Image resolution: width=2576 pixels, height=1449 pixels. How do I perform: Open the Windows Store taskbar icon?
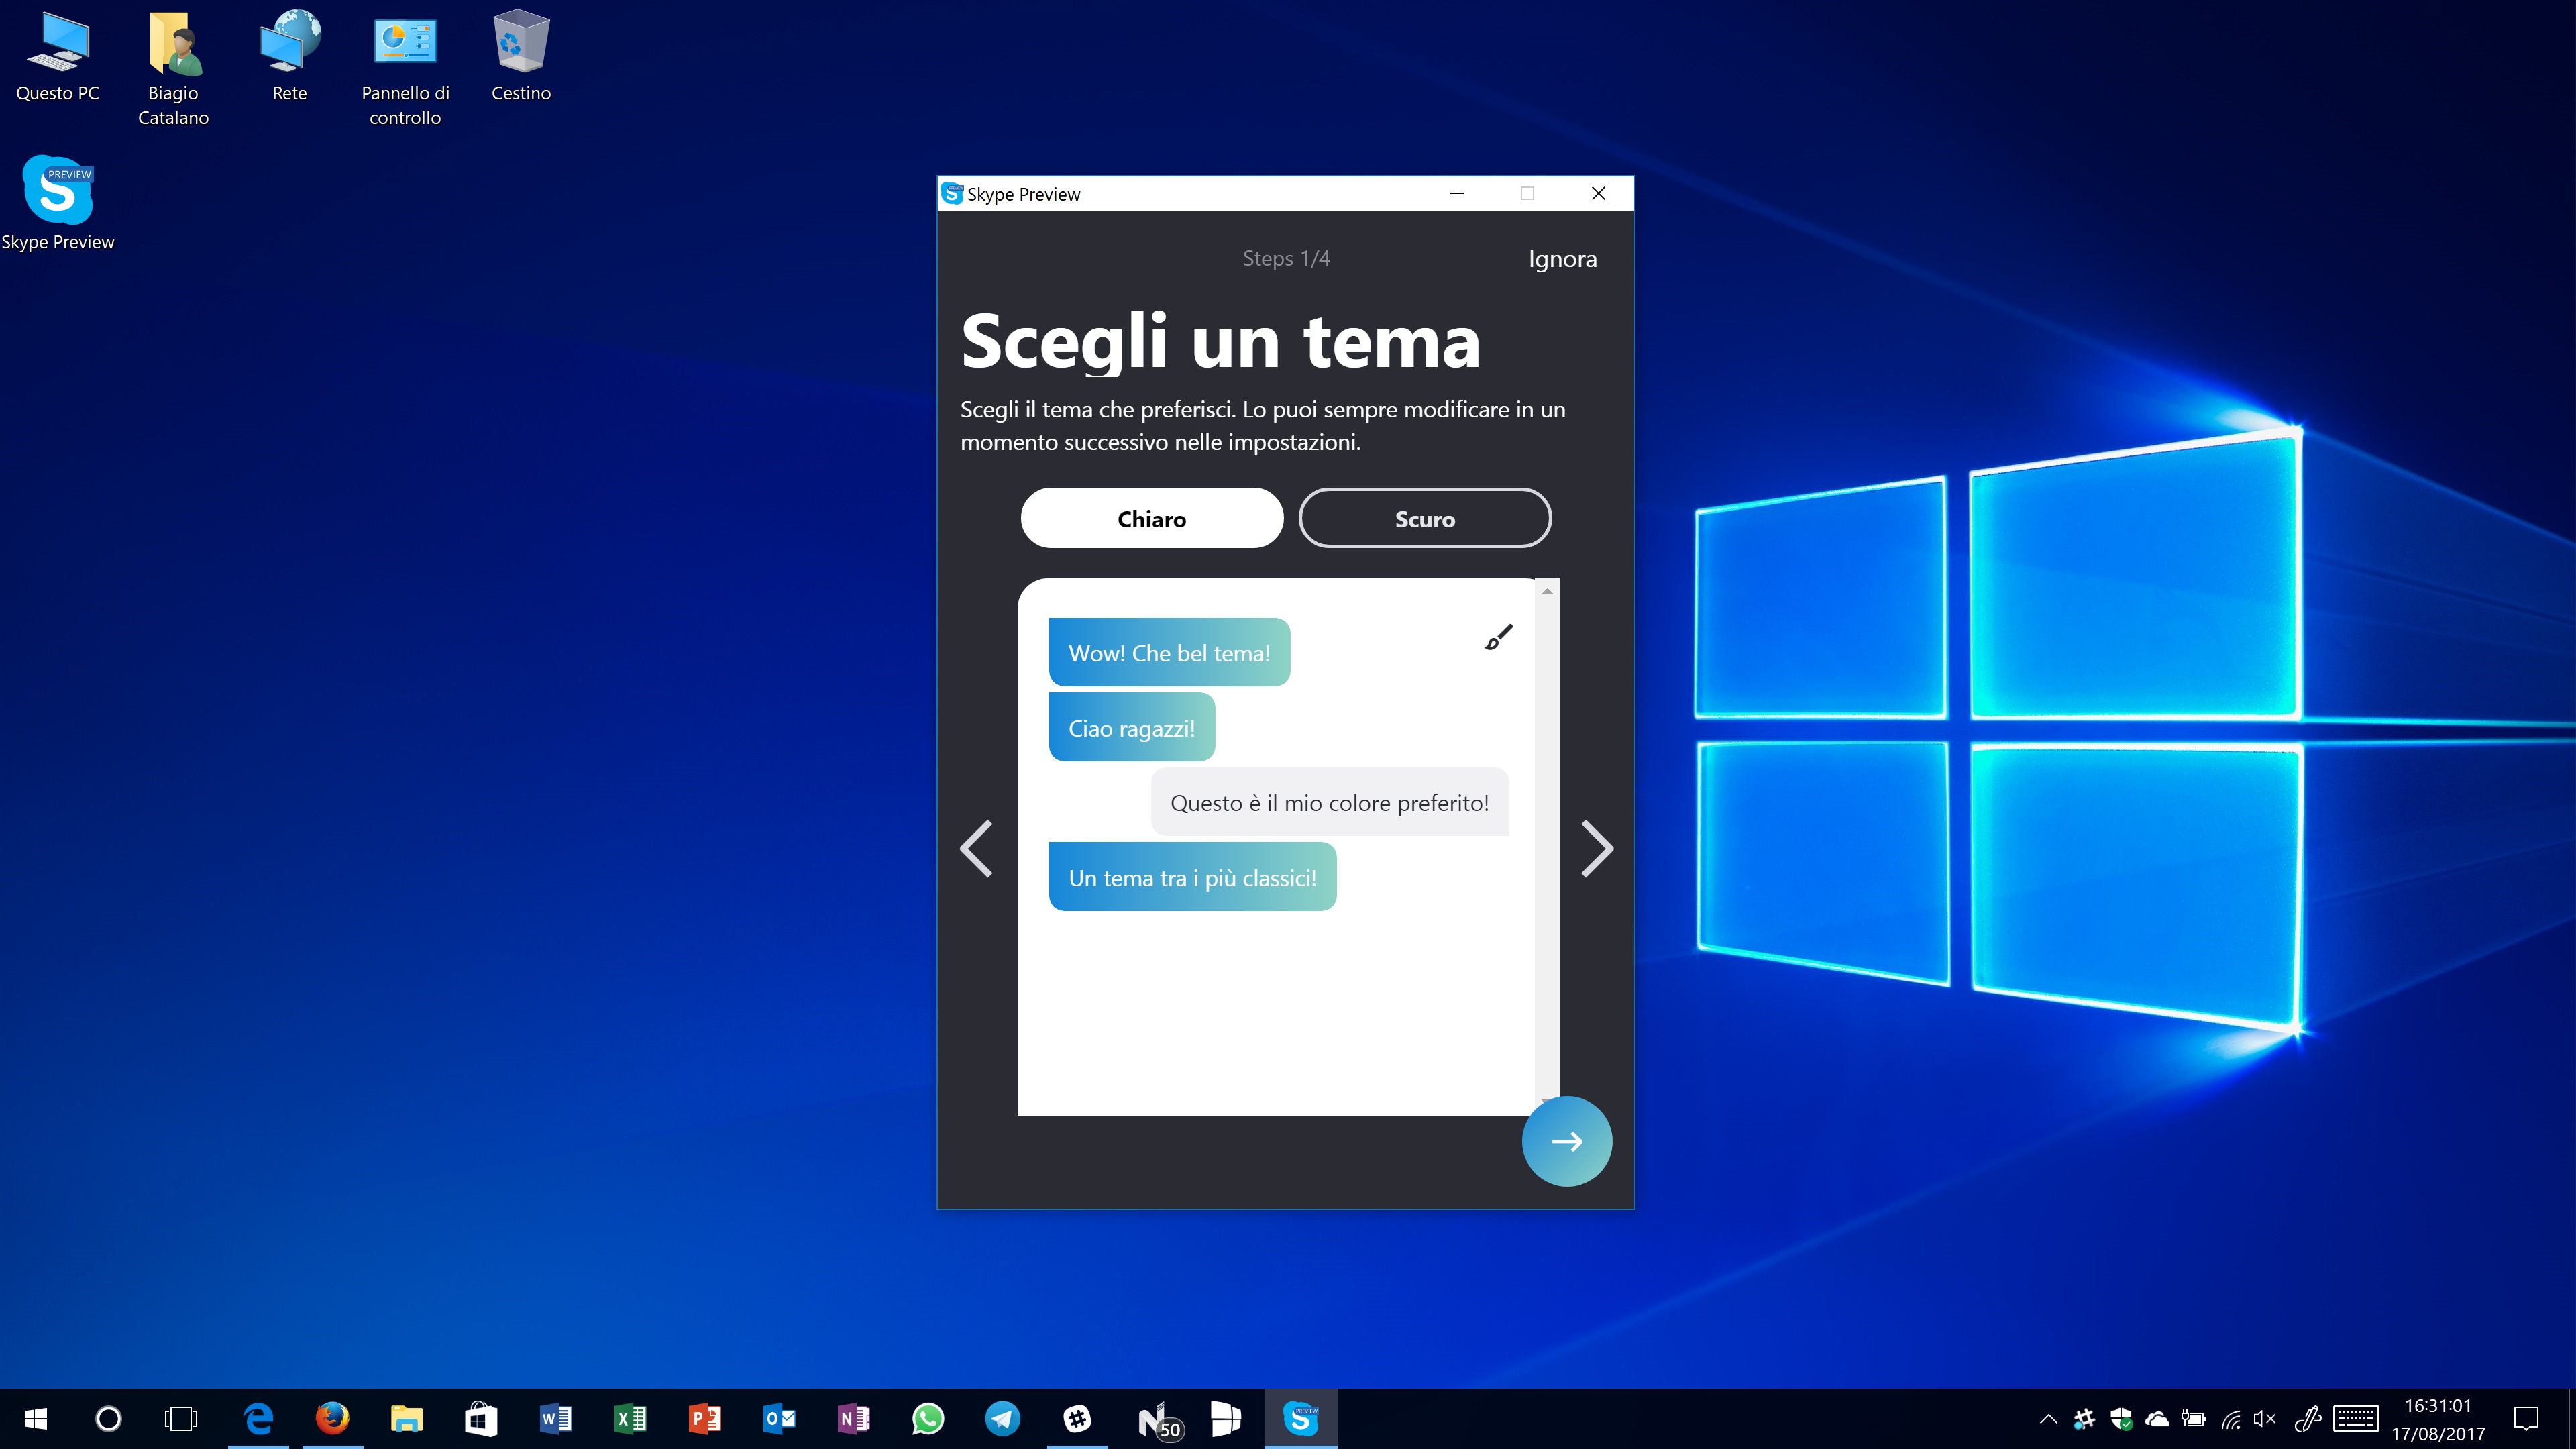pyautogui.click(x=481, y=1418)
